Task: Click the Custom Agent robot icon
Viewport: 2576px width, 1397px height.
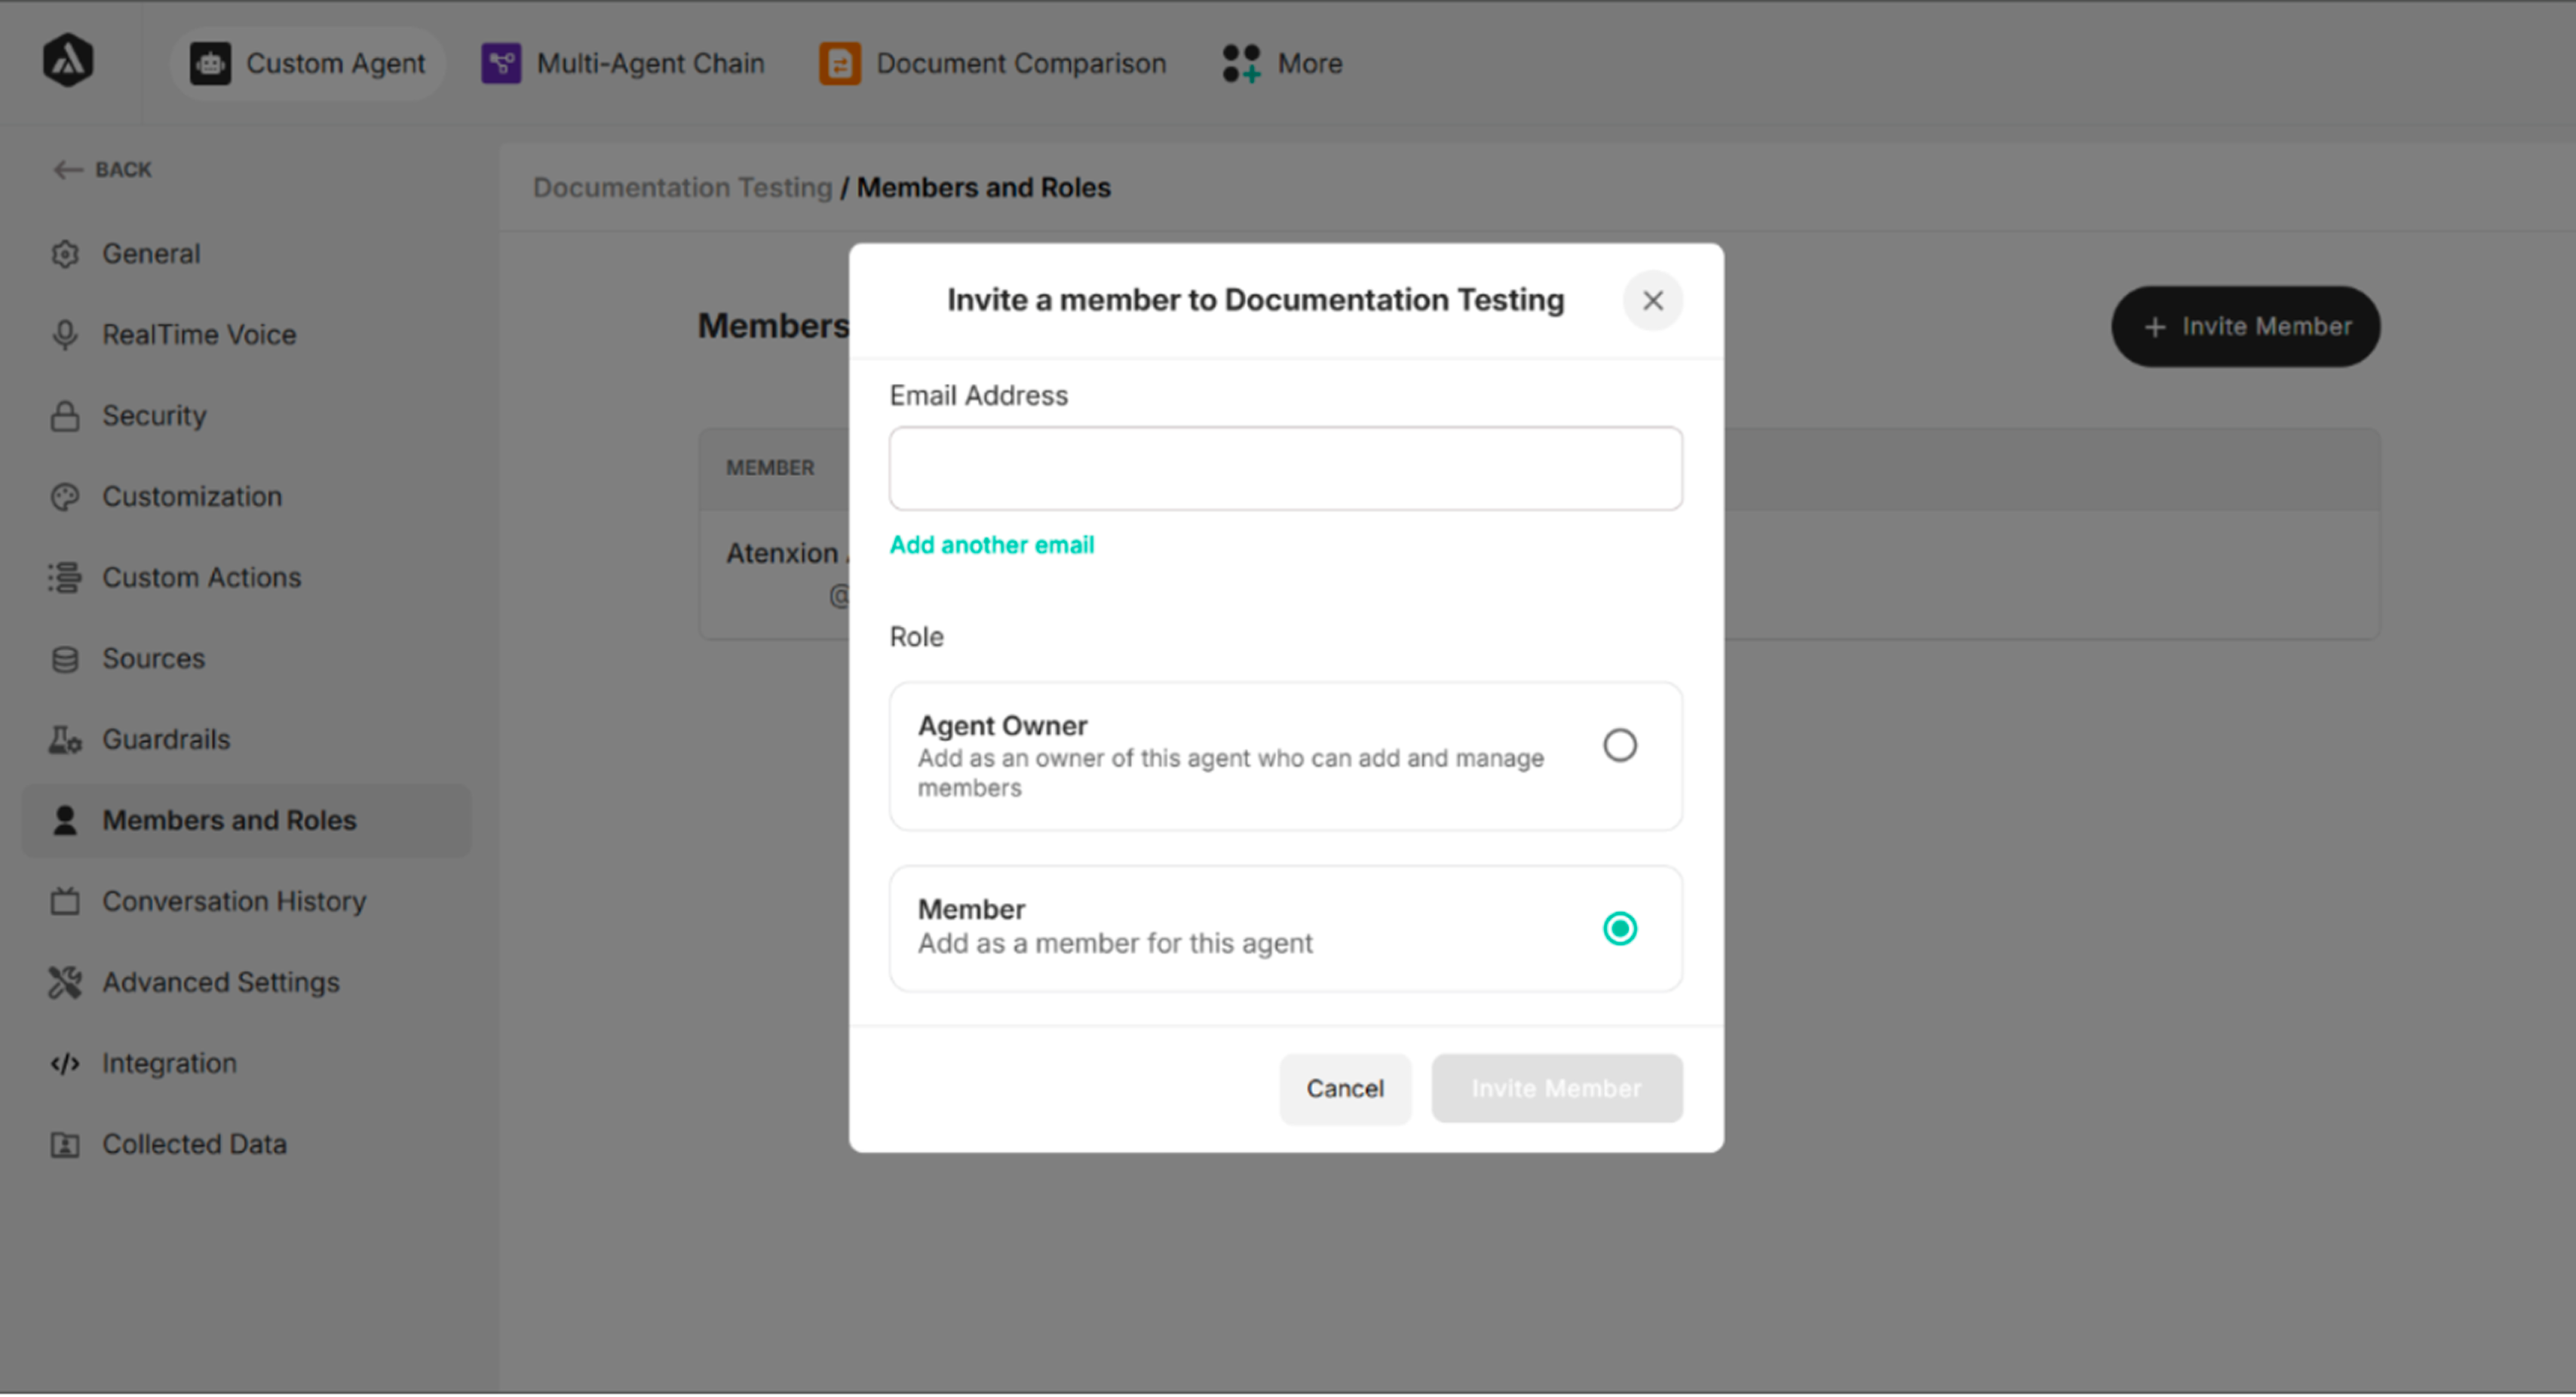Action: coord(210,63)
